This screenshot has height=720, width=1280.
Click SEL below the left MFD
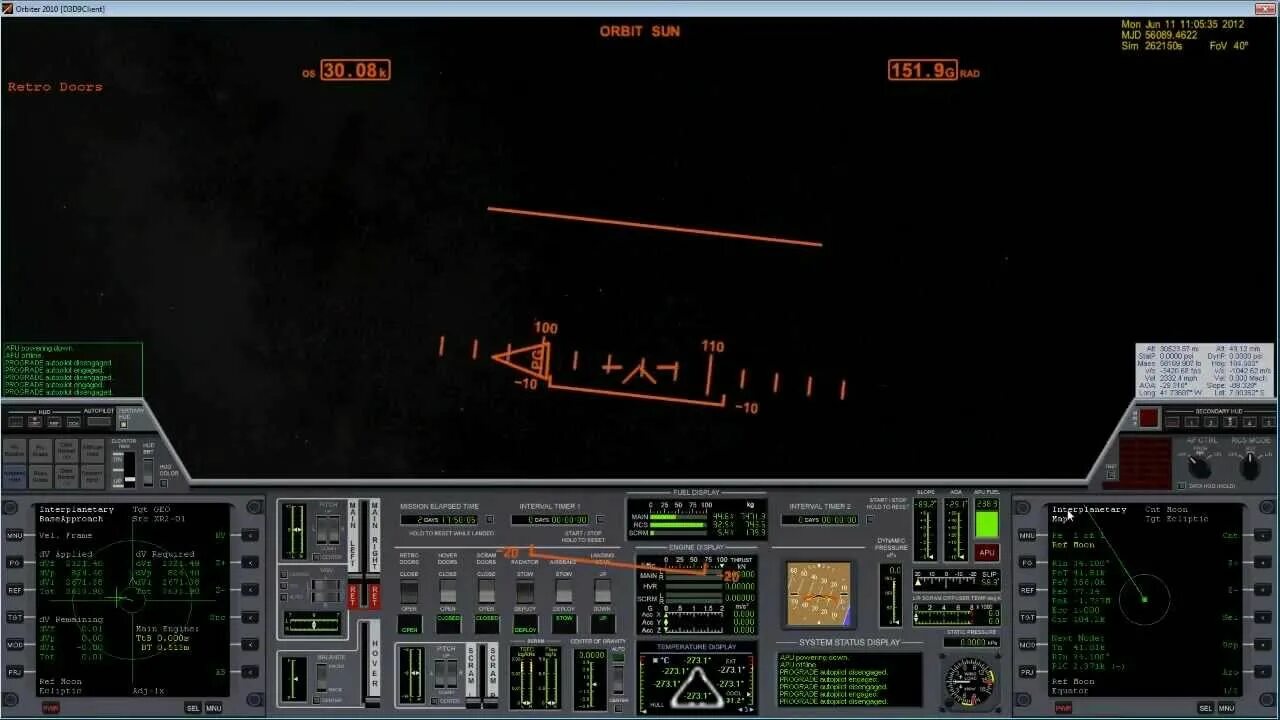coord(193,708)
